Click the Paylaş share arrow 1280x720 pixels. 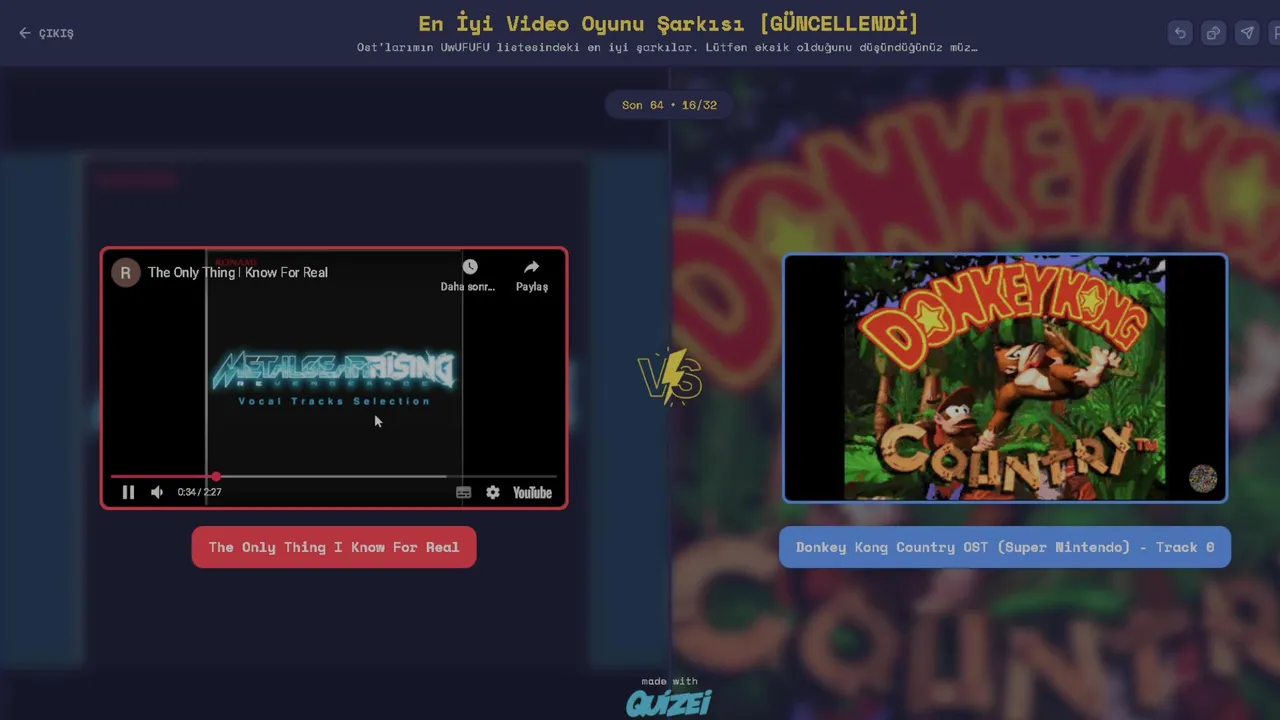pyautogui.click(x=532, y=267)
